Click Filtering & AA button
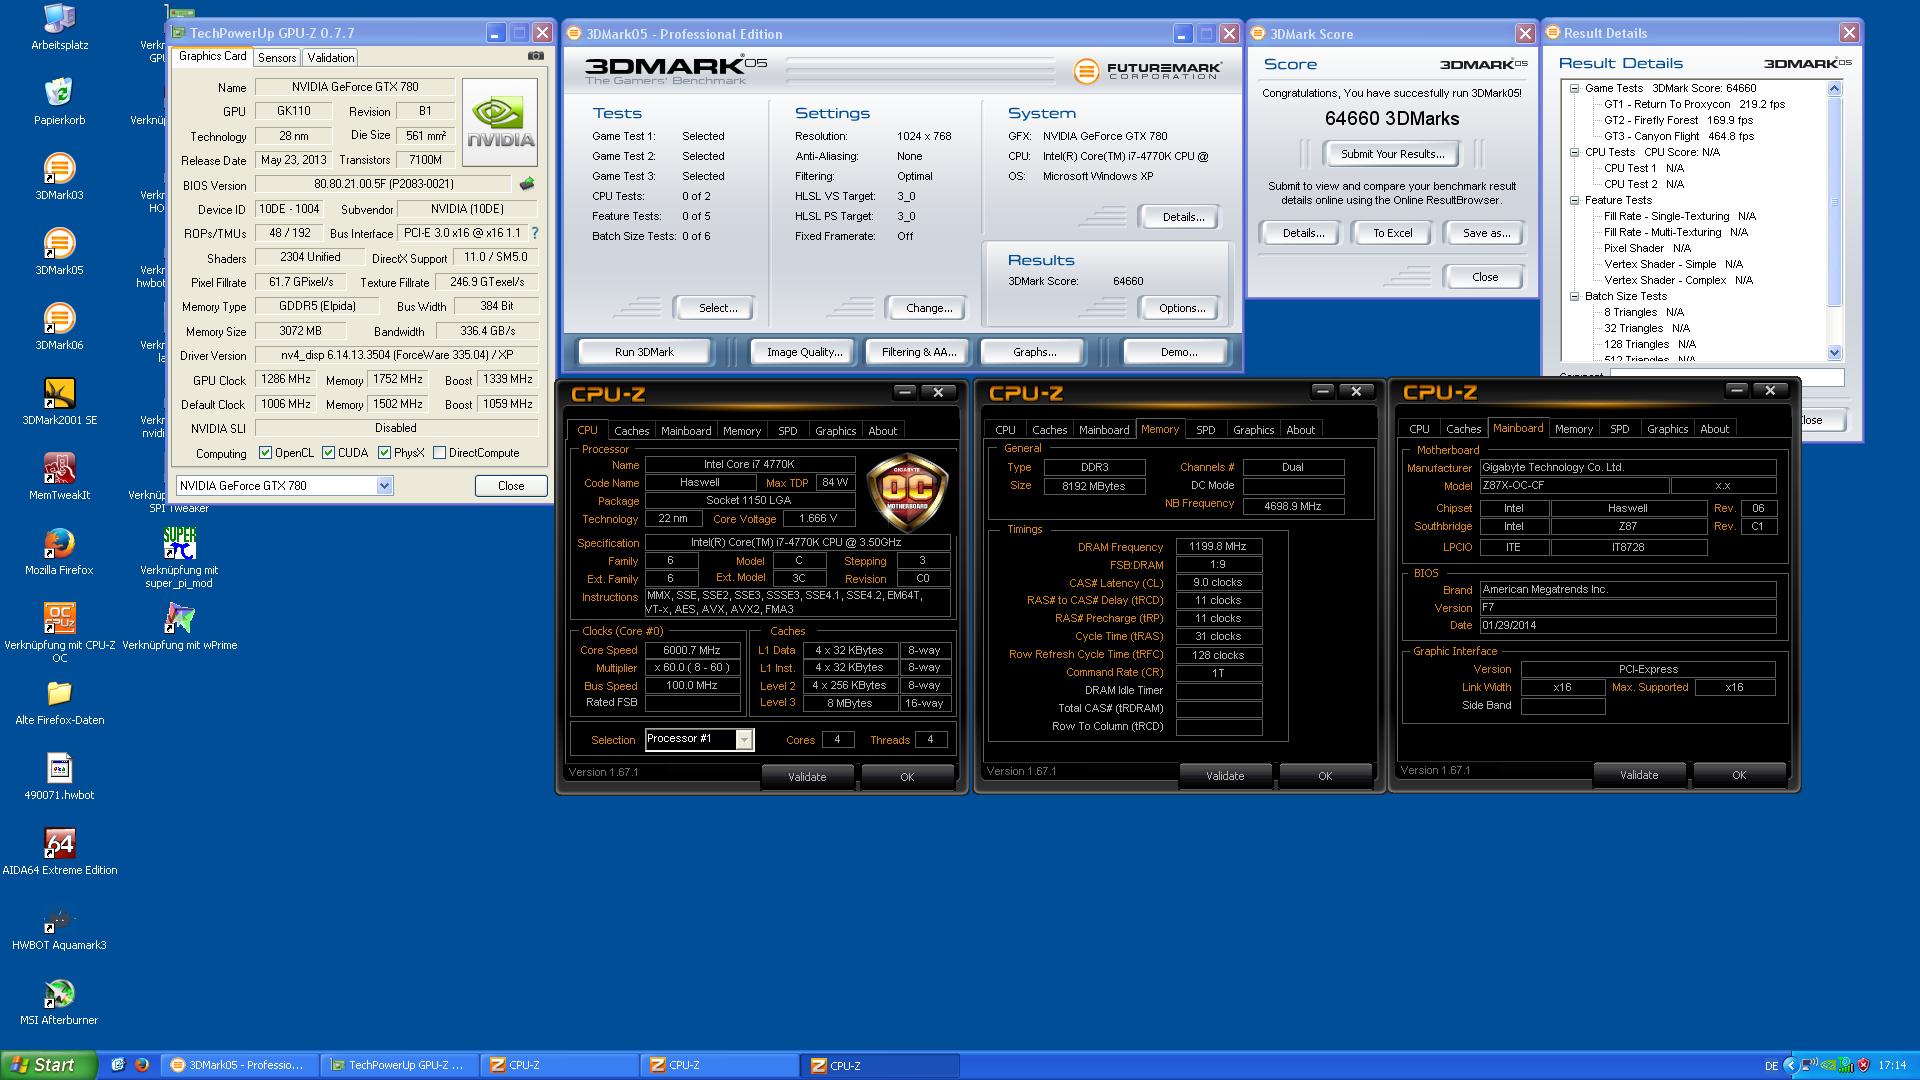1920x1080 pixels. [919, 352]
